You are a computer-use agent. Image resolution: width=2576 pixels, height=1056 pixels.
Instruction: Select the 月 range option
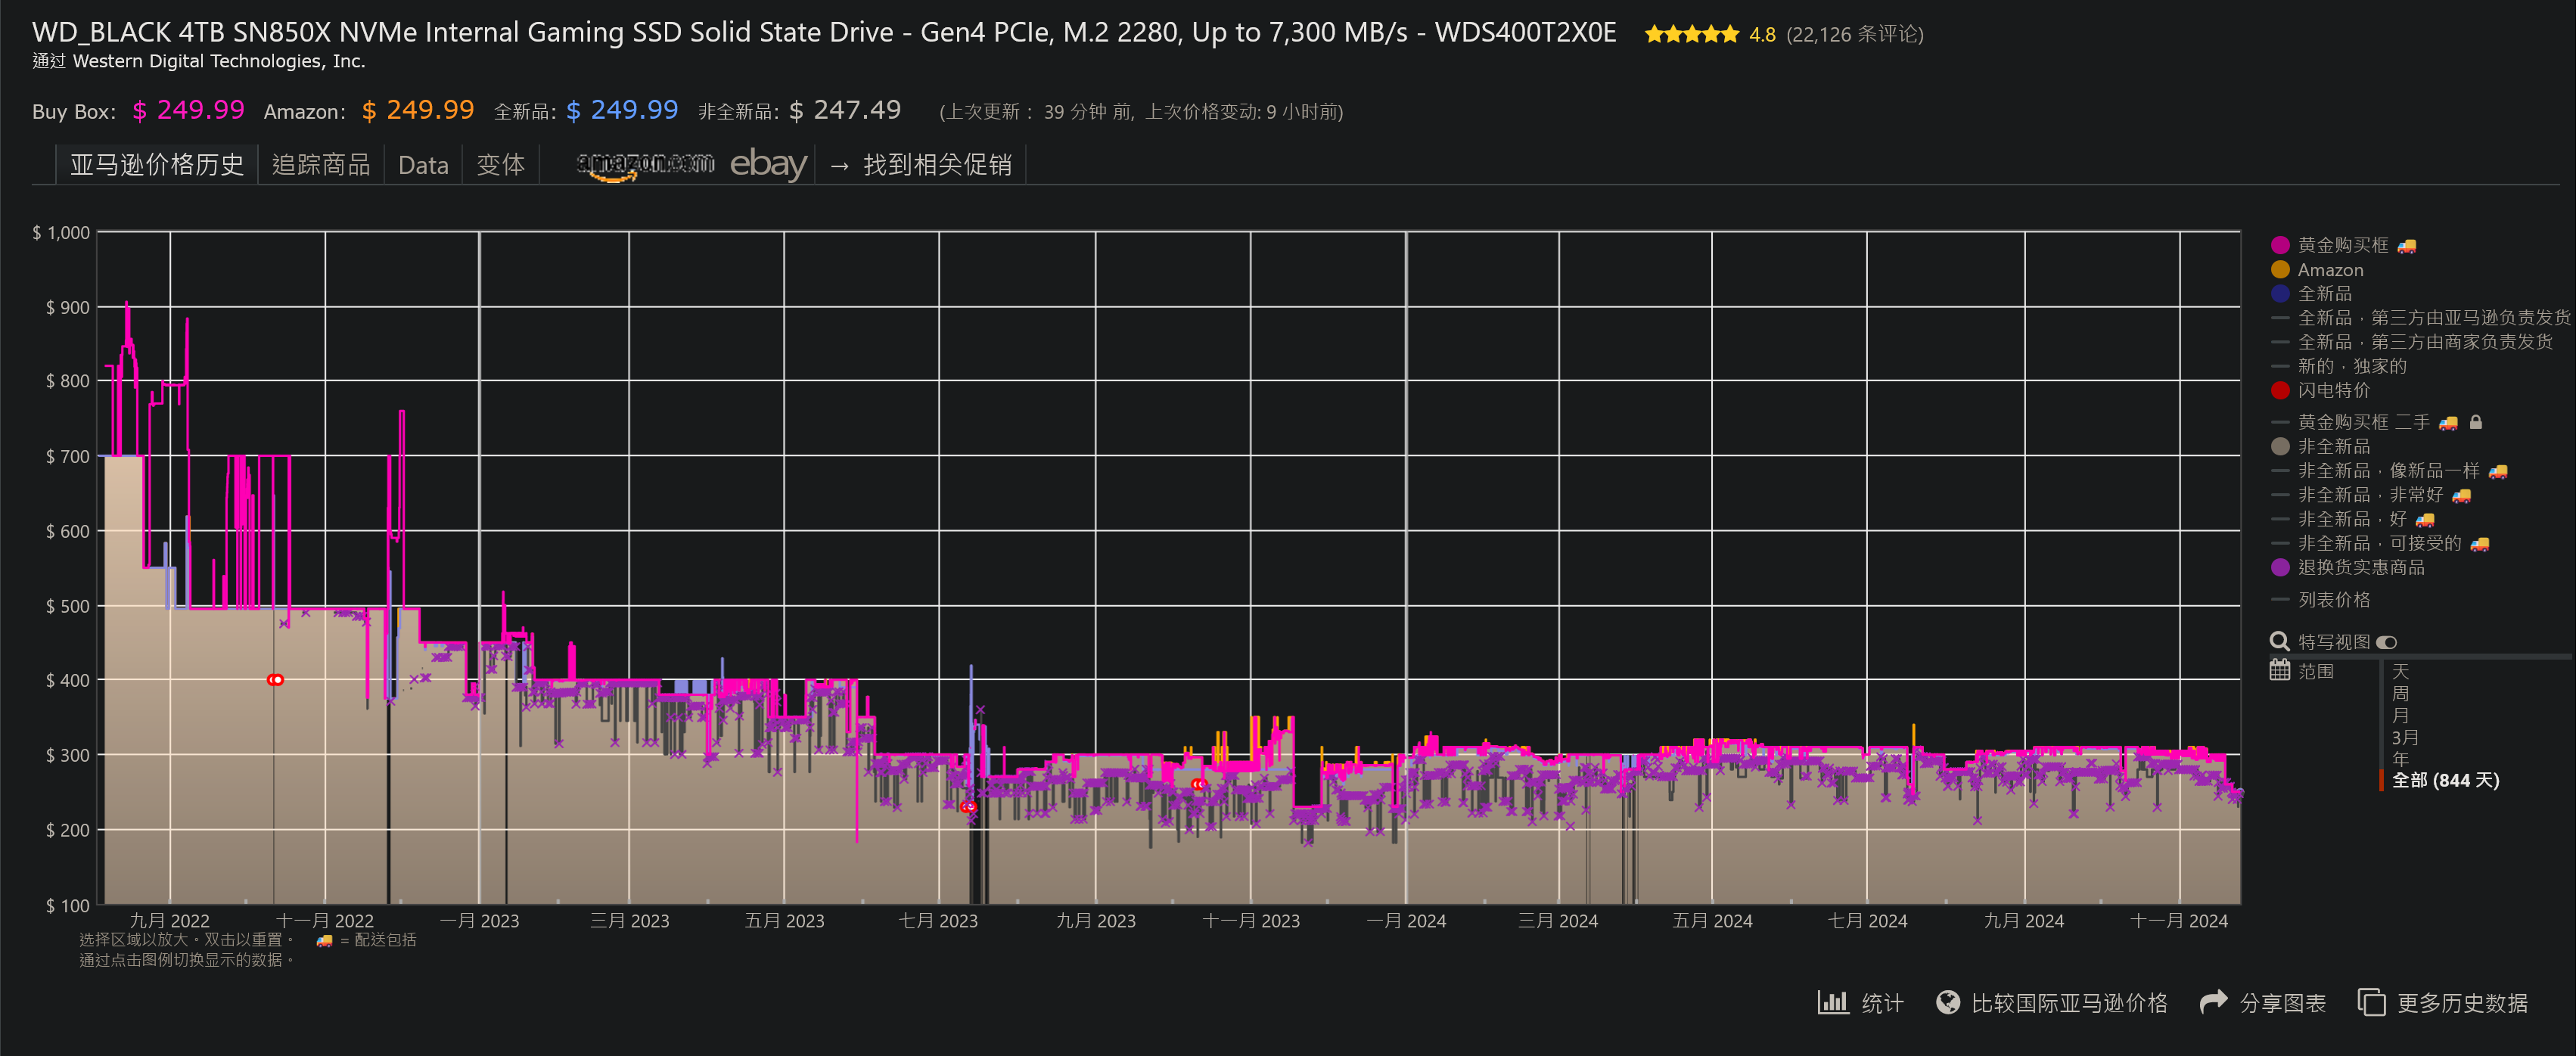[2400, 716]
